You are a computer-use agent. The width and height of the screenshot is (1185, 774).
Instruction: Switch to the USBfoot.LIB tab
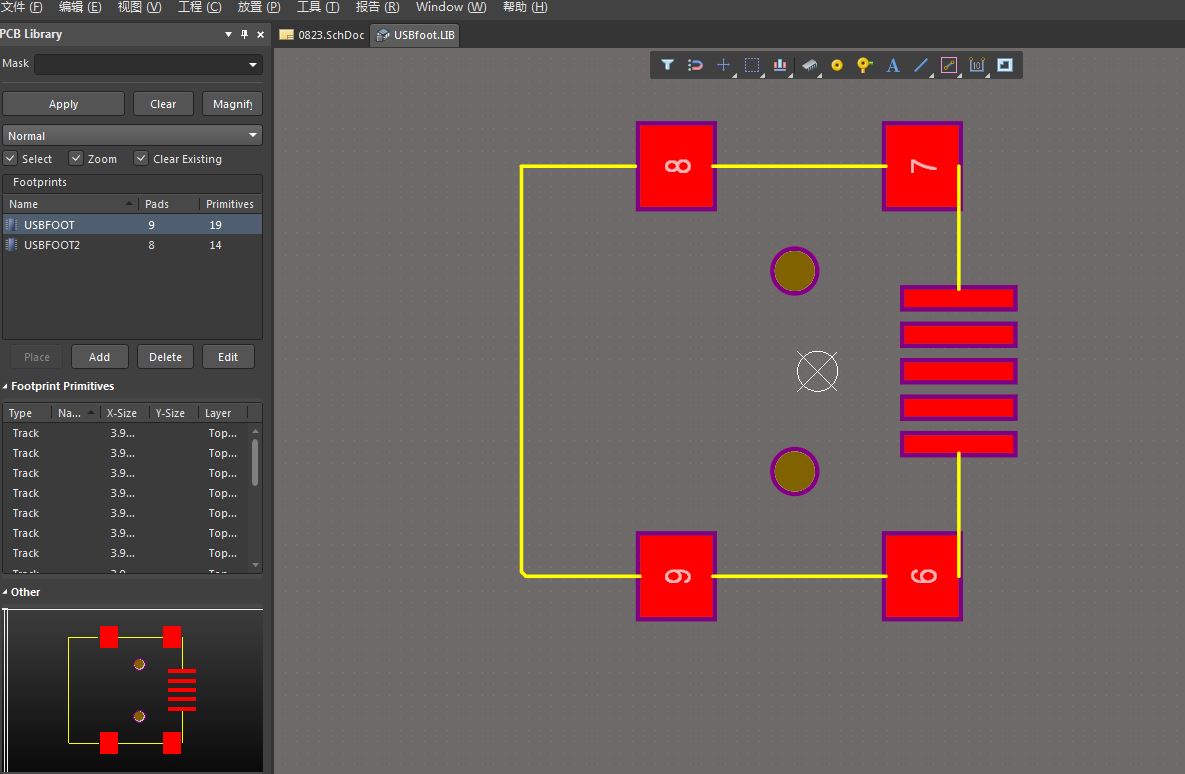click(416, 35)
